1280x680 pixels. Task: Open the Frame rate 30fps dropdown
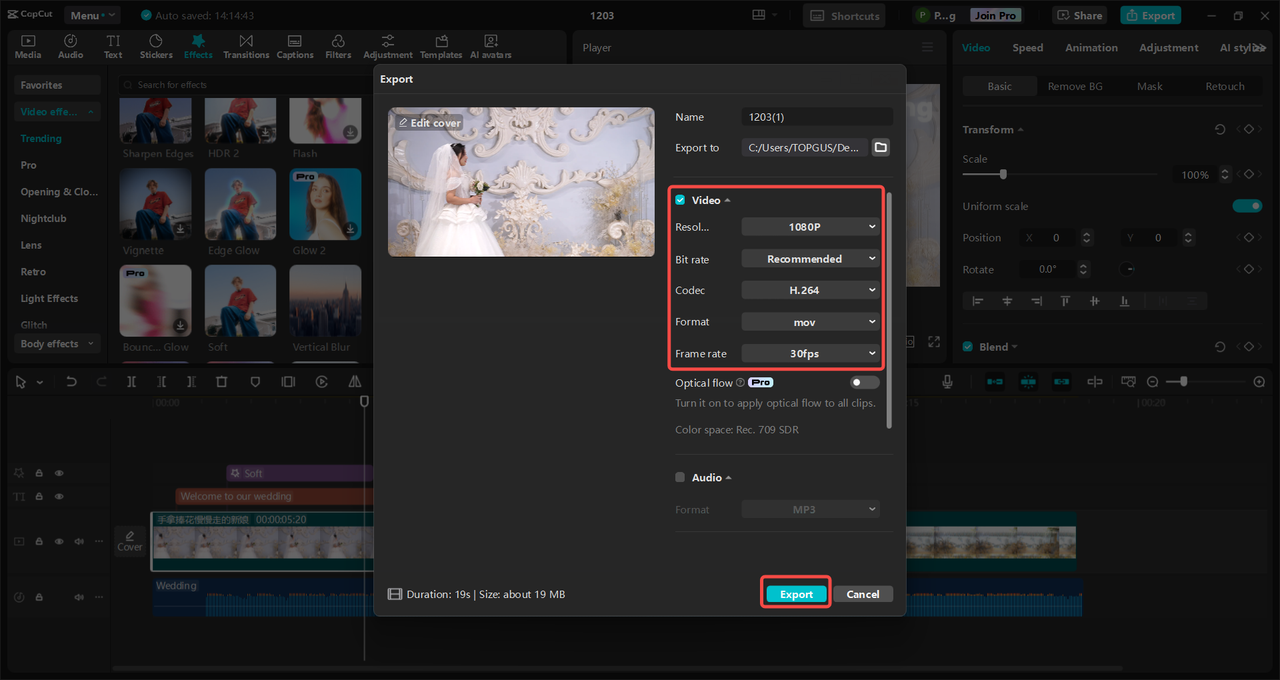point(810,353)
